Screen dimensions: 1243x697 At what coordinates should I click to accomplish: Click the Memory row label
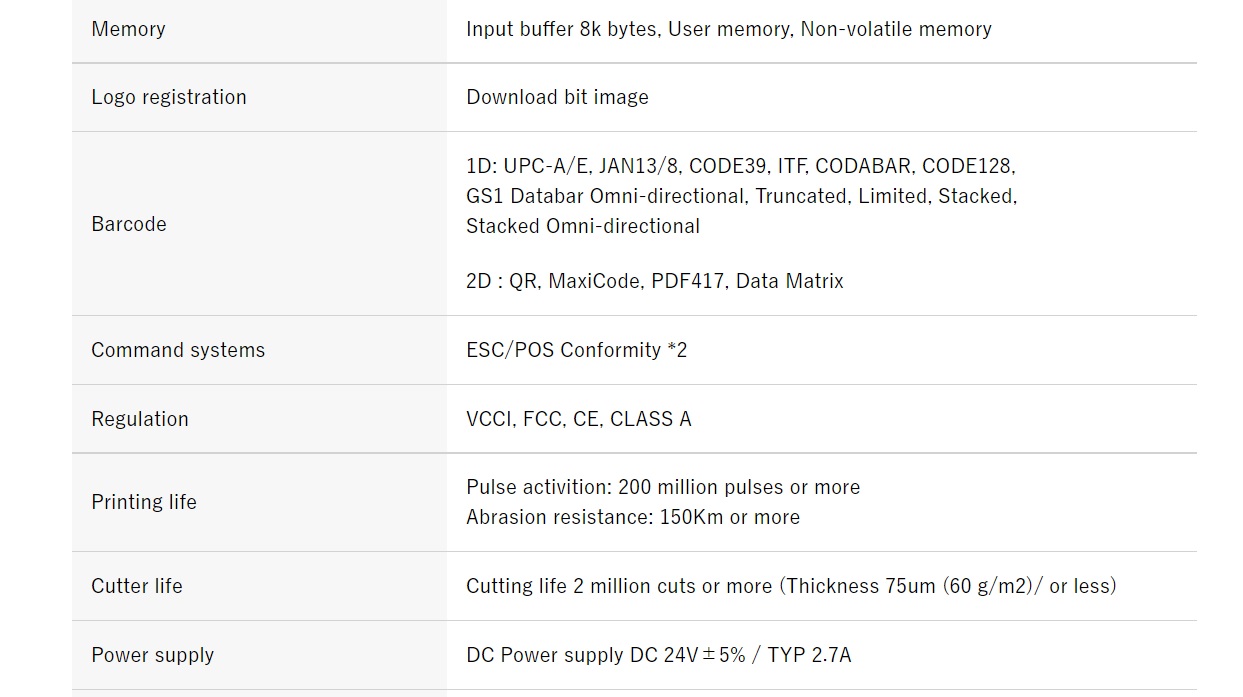click(x=128, y=29)
